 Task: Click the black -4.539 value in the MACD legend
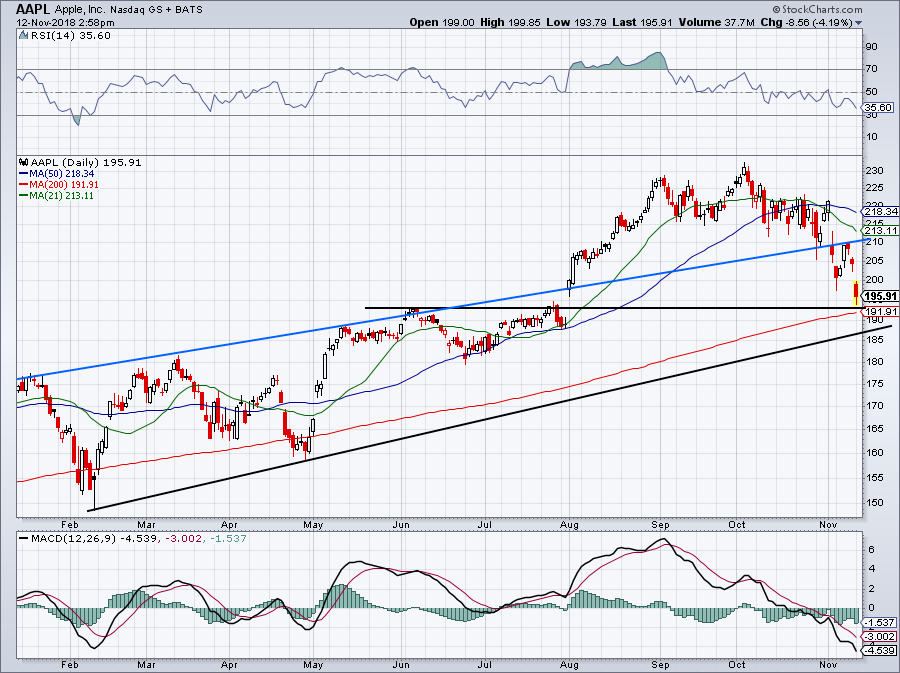point(136,539)
